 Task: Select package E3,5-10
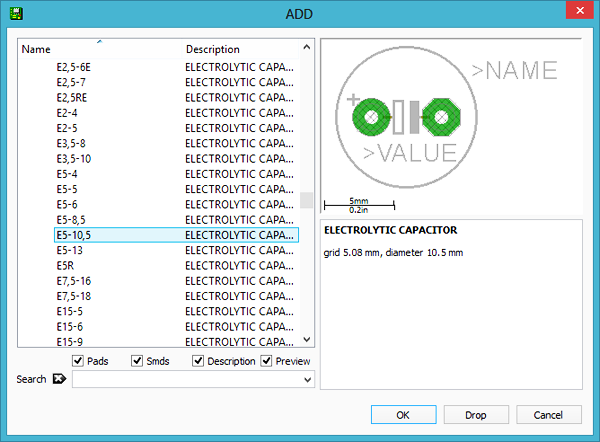pos(176,158)
